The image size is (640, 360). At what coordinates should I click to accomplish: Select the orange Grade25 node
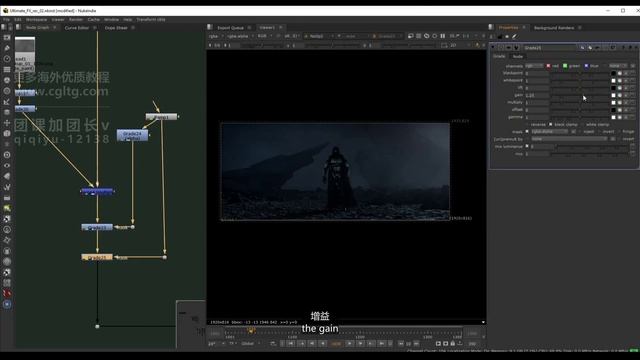click(97, 258)
